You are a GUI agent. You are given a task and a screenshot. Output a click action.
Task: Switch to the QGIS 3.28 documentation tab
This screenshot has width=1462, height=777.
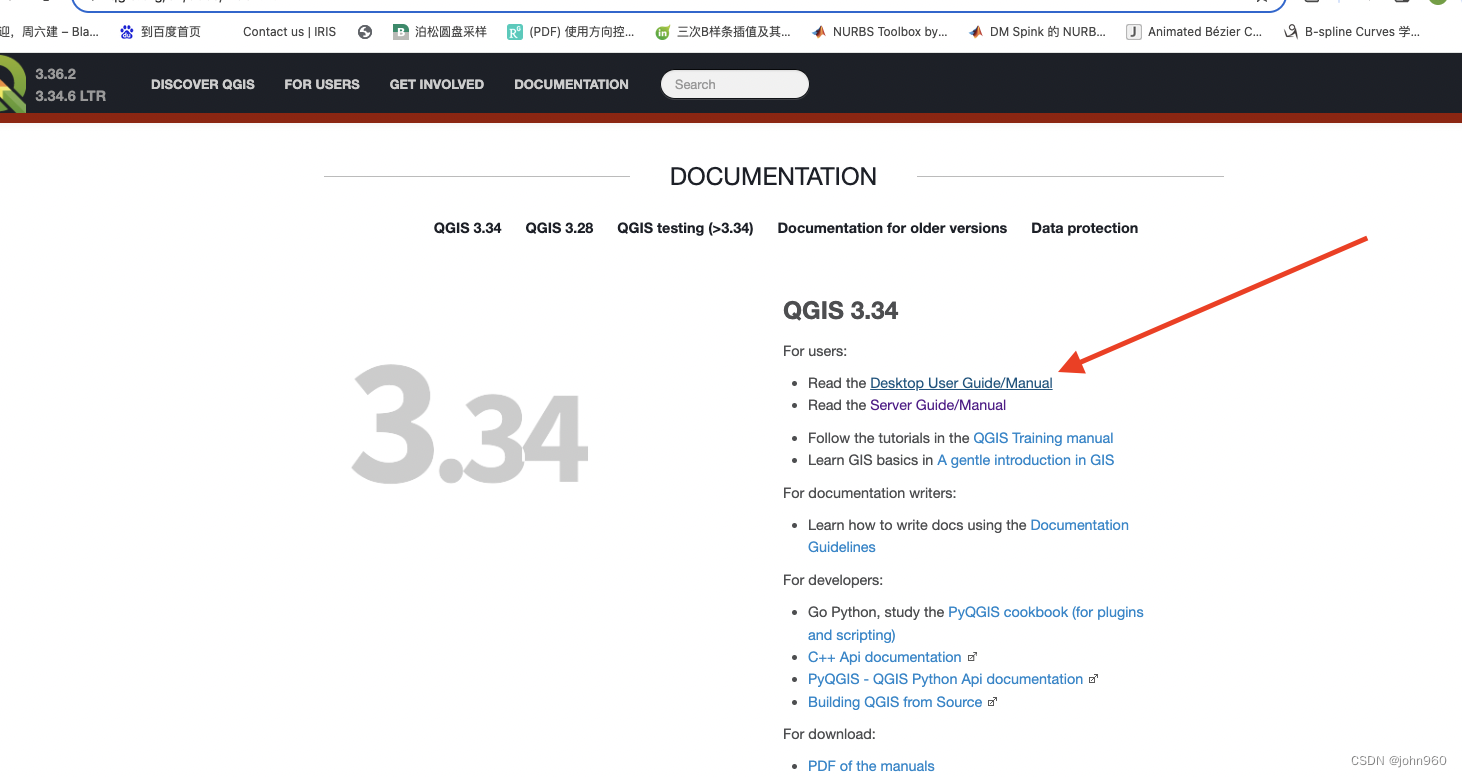(x=558, y=228)
